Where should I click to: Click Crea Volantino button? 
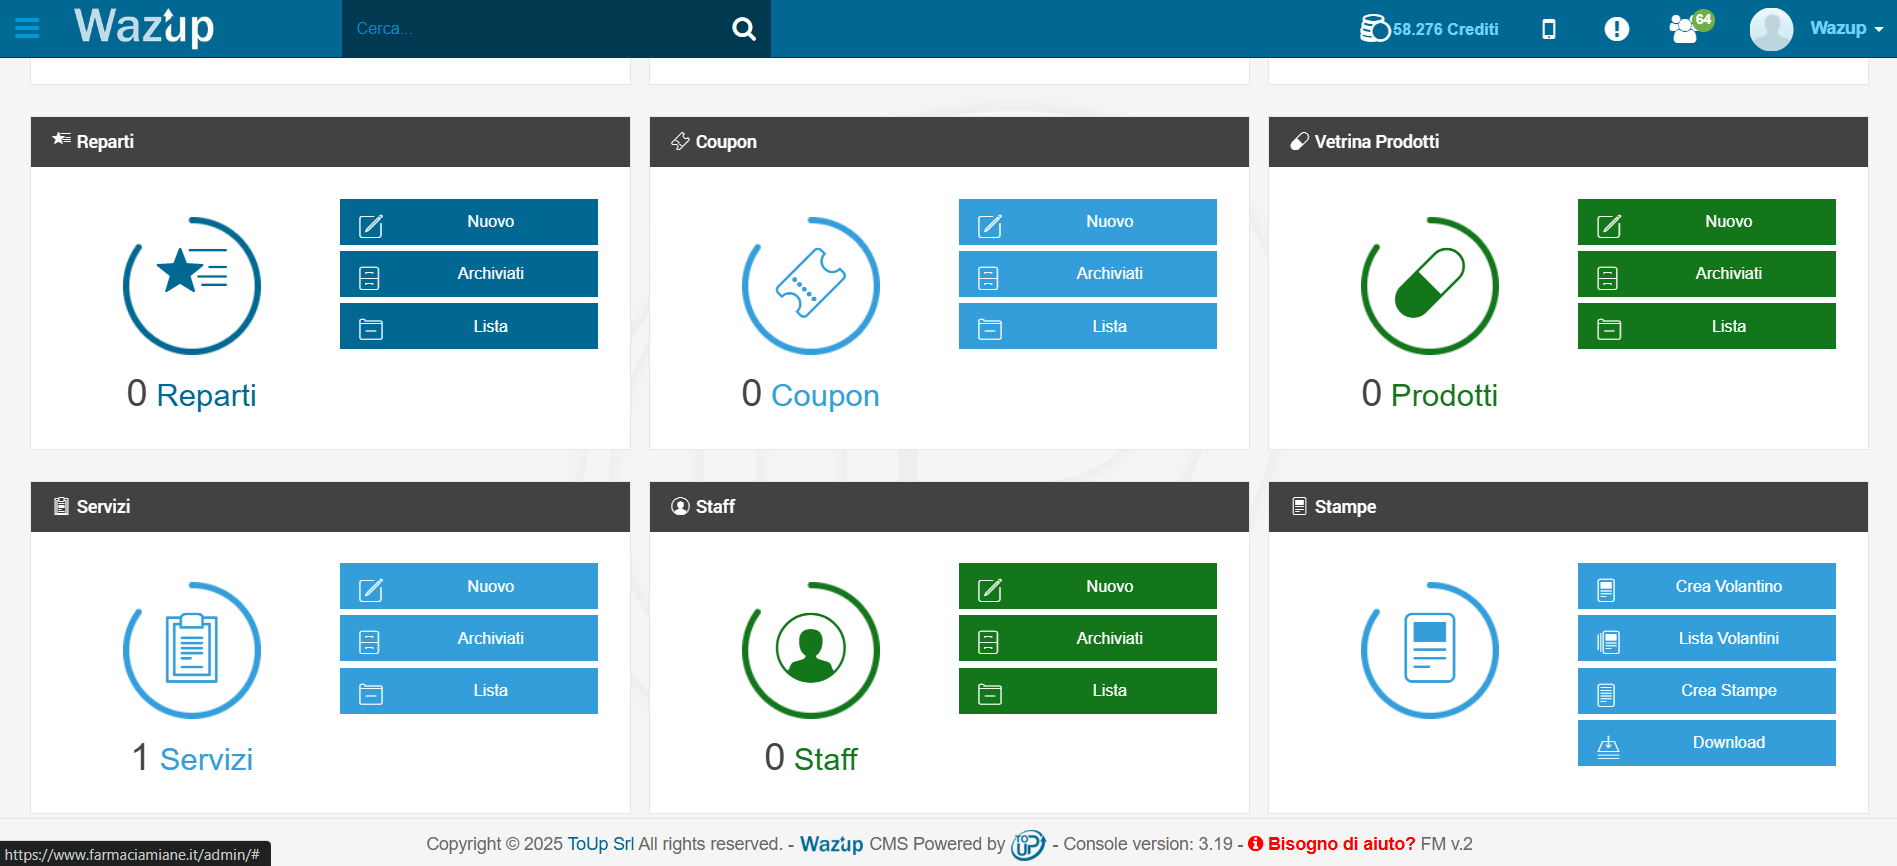point(1706,587)
